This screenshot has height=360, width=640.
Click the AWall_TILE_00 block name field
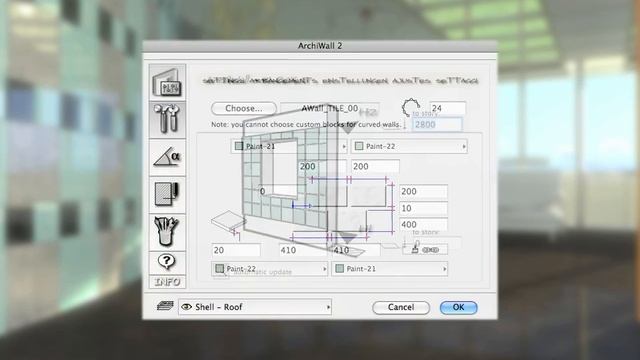(x=330, y=109)
